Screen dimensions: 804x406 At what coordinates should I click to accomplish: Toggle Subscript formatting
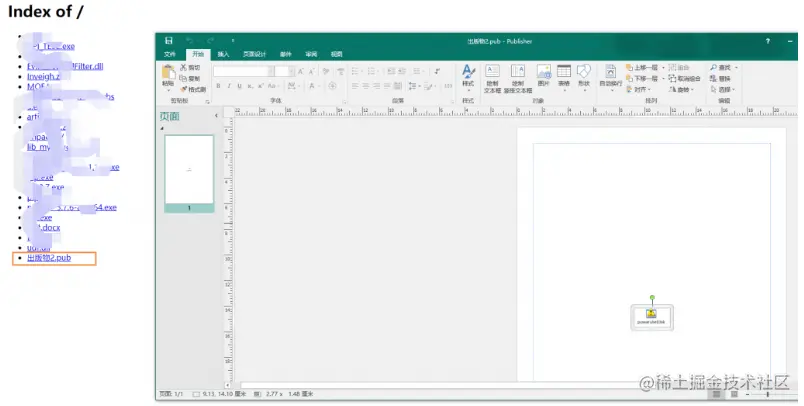point(250,86)
